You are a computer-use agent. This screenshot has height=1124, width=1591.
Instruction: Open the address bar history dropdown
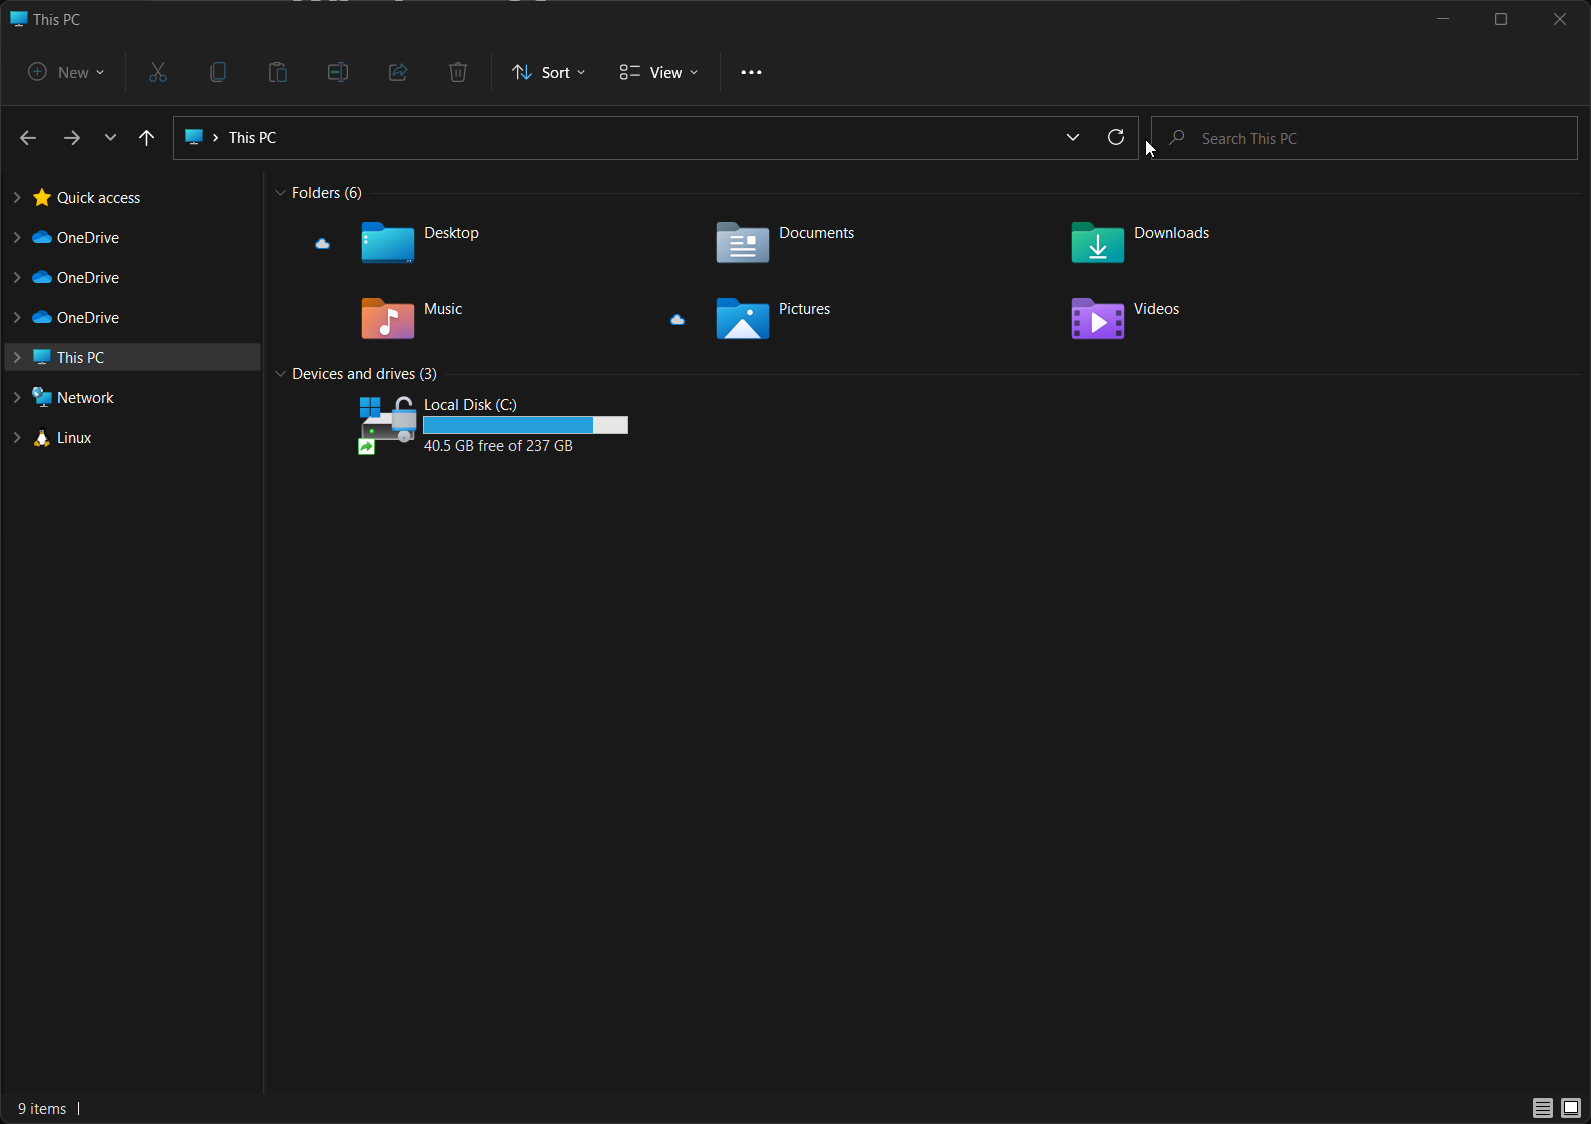pyautogui.click(x=1073, y=137)
